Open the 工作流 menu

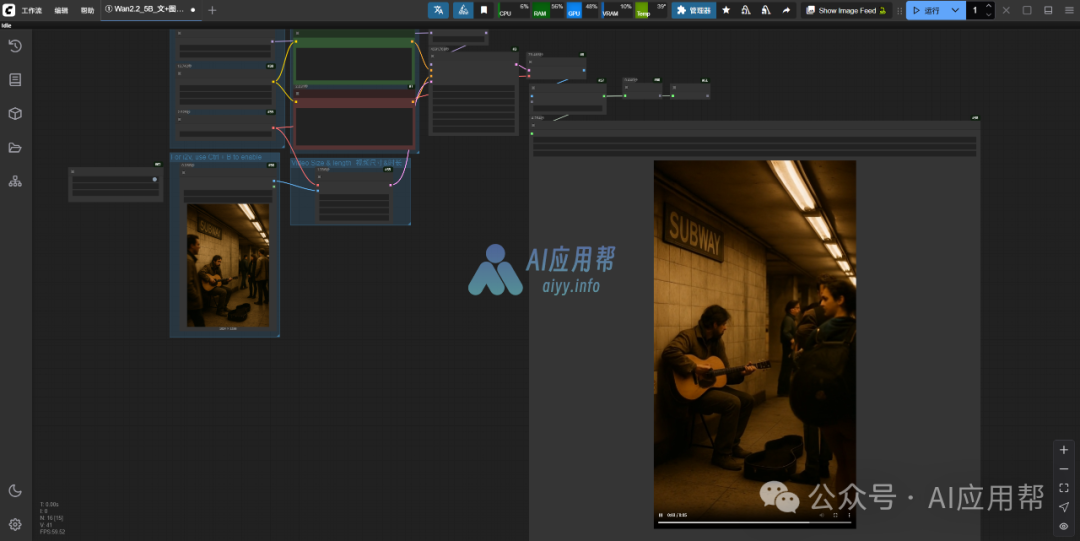32,10
